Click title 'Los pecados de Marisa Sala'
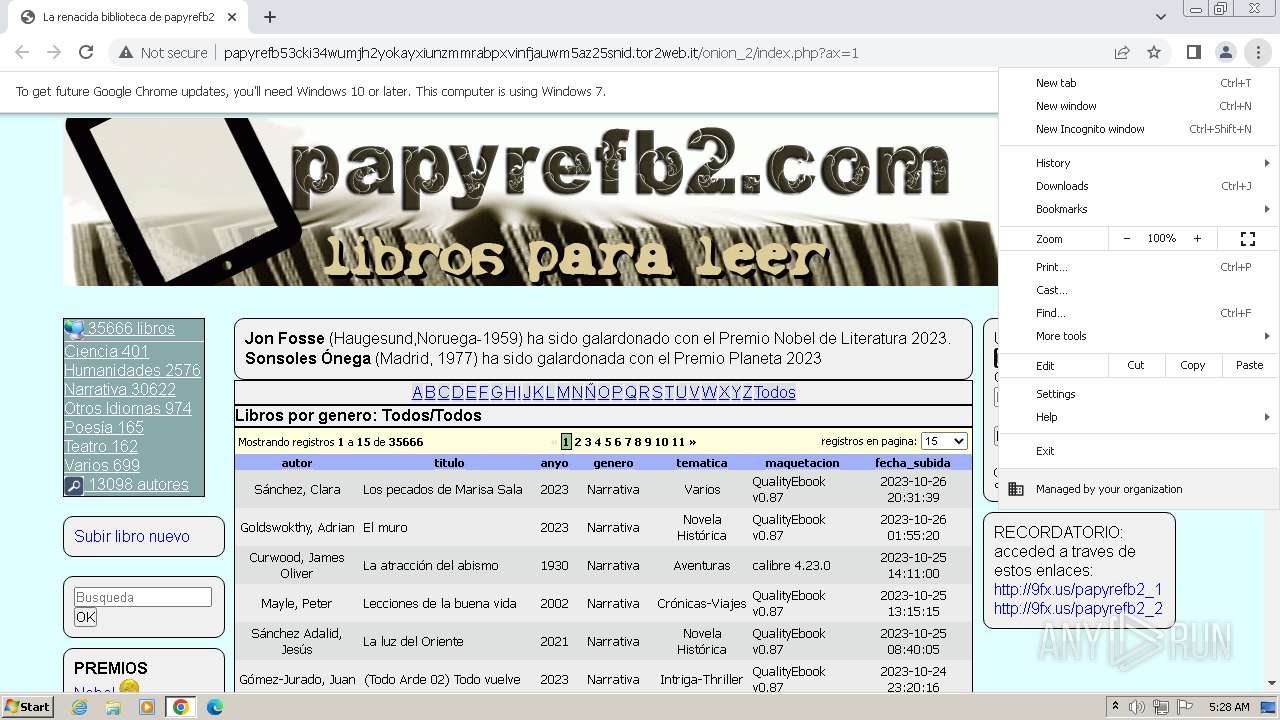This screenshot has width=1280, height=720. [x=443, y=489]
